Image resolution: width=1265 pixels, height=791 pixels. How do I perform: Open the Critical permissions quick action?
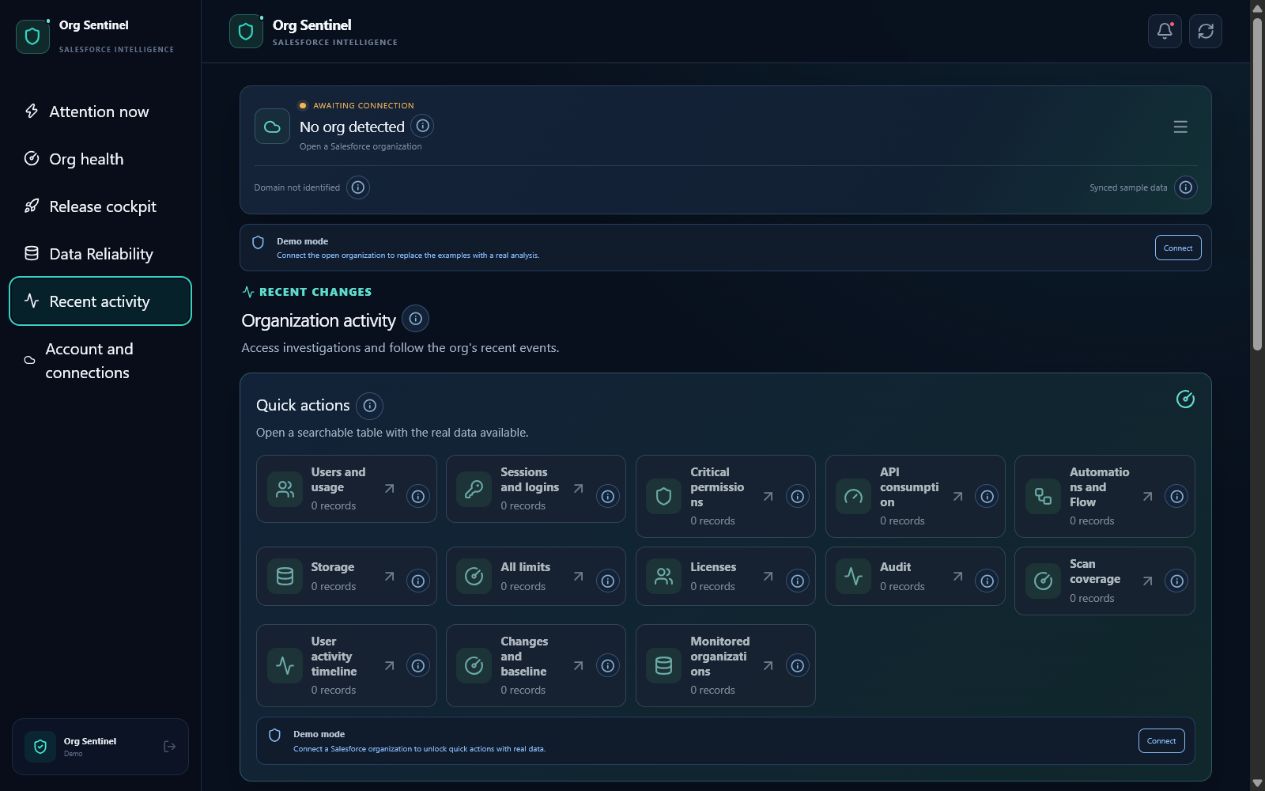pos(725,496)
